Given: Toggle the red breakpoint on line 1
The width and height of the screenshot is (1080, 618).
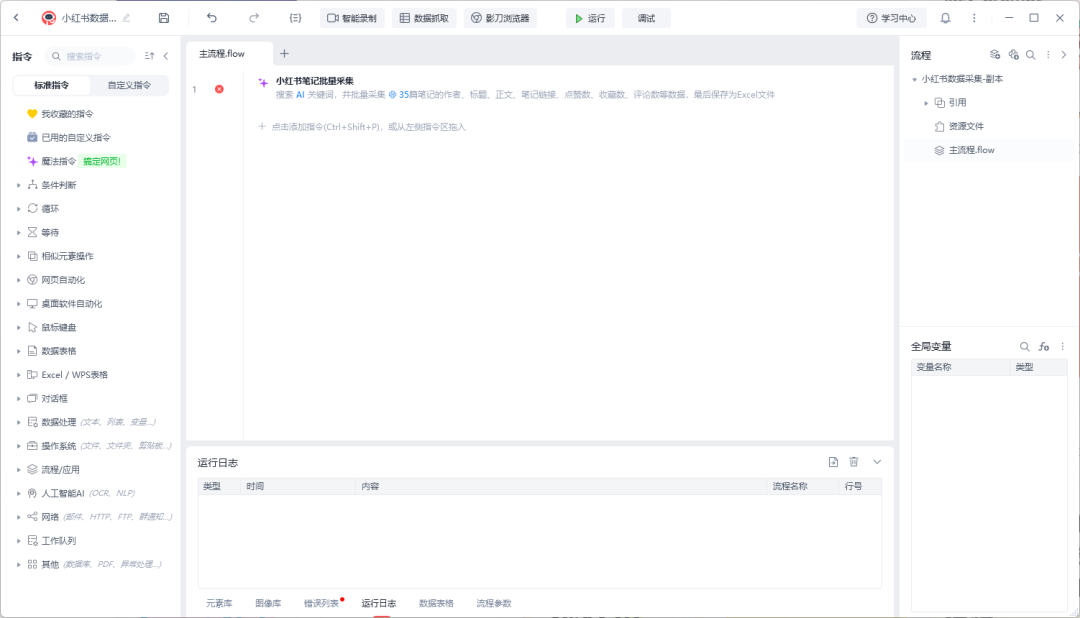Looking at the screenshot, I should pyautogui.click(x=219, y=89).
